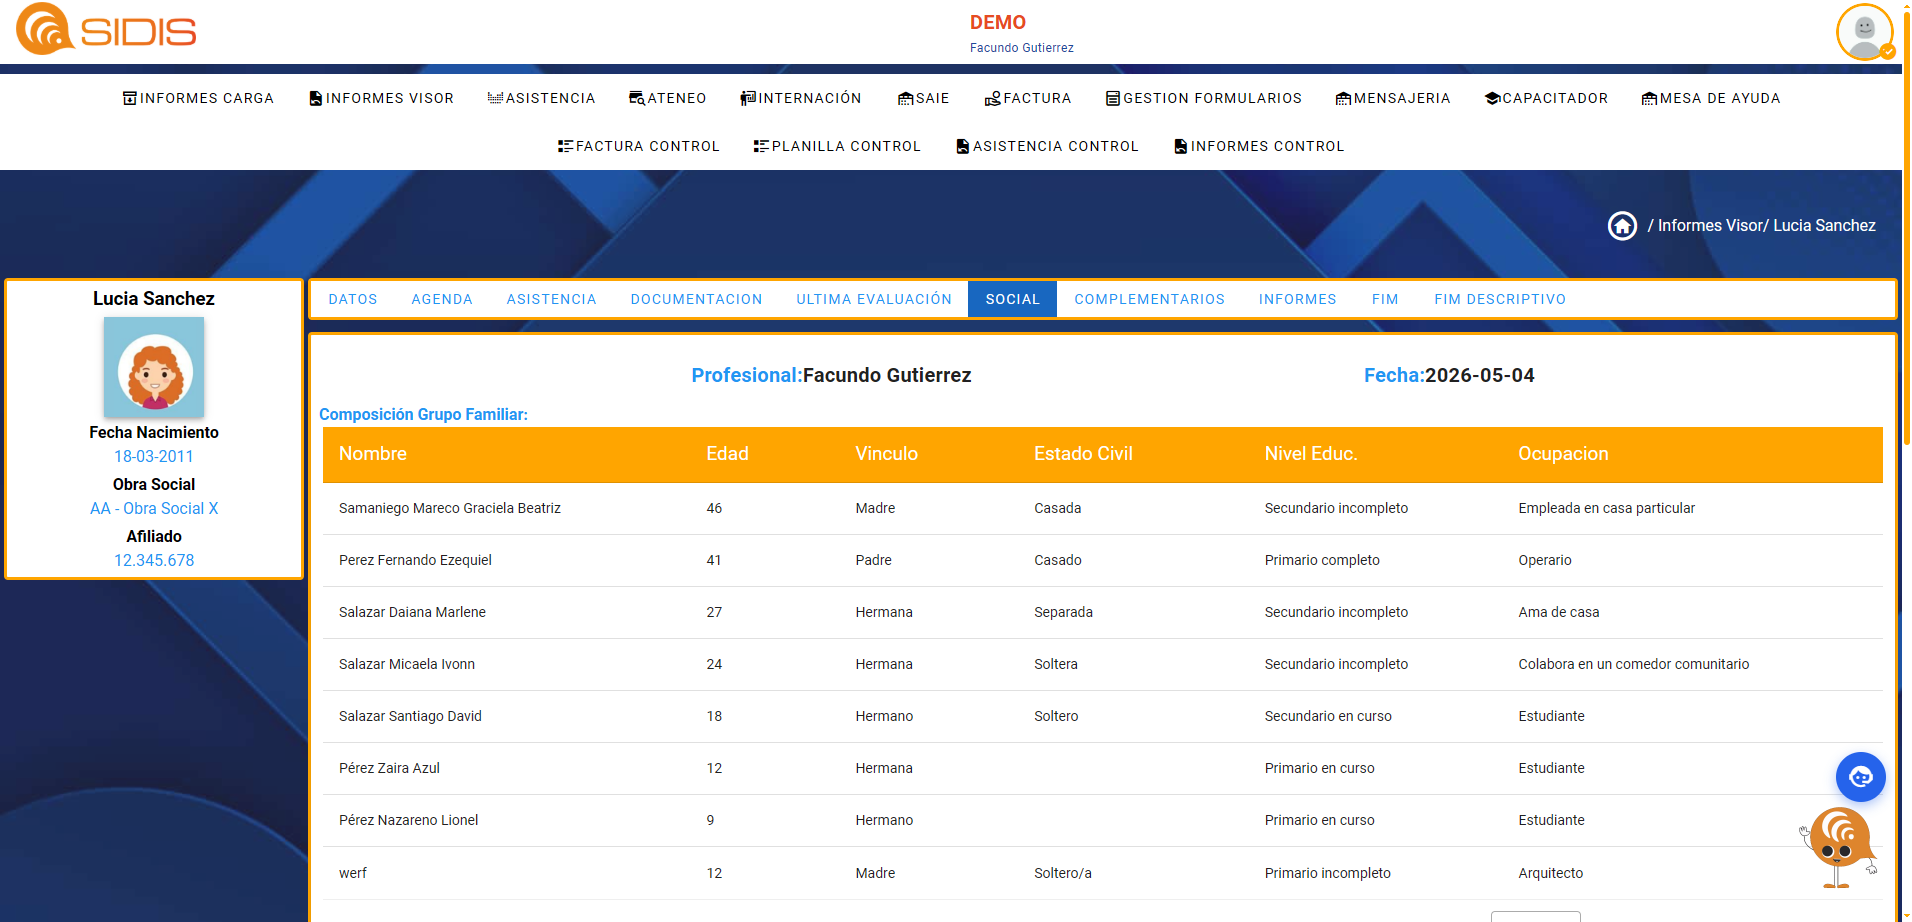Click the Mesa de Ayuda icon
This screenshot has width=1912, height=922.
pyautogui.click(x=1650, y=98)
